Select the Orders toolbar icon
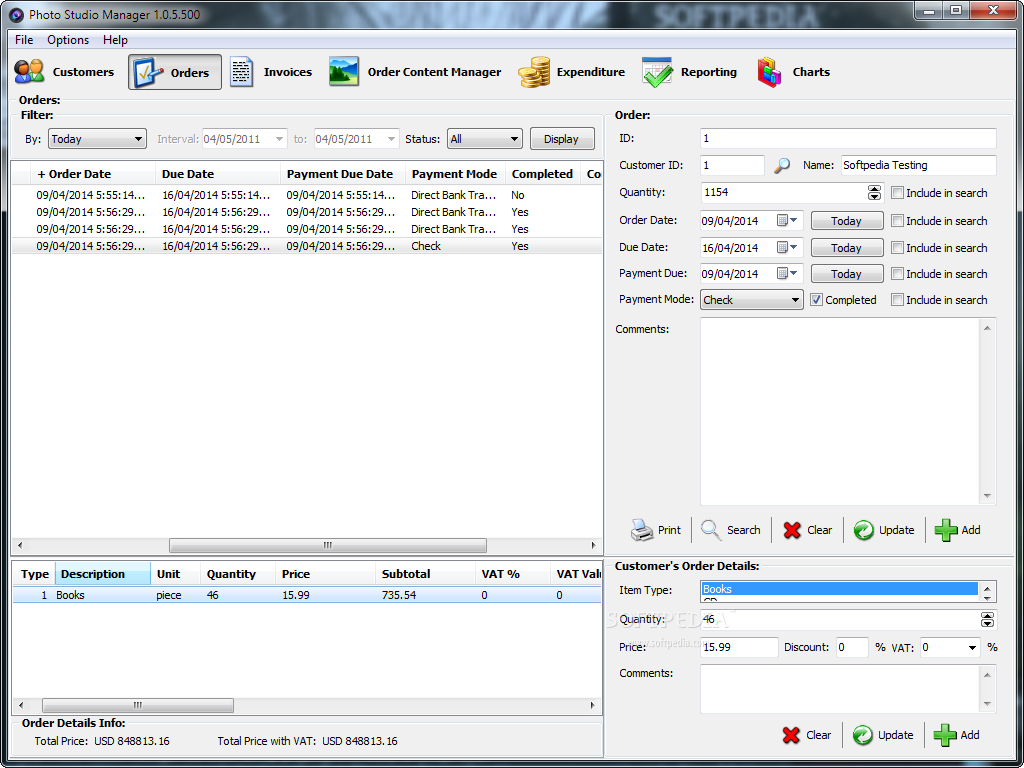Screen dimensions: 1024x768 [x=148, y=72]
